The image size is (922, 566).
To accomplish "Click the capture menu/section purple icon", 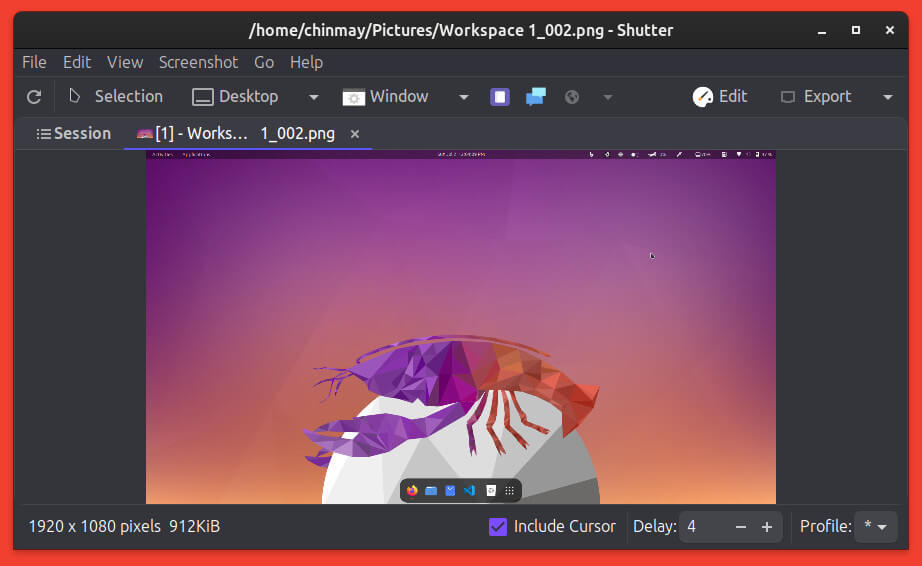I will click(500, 97).
